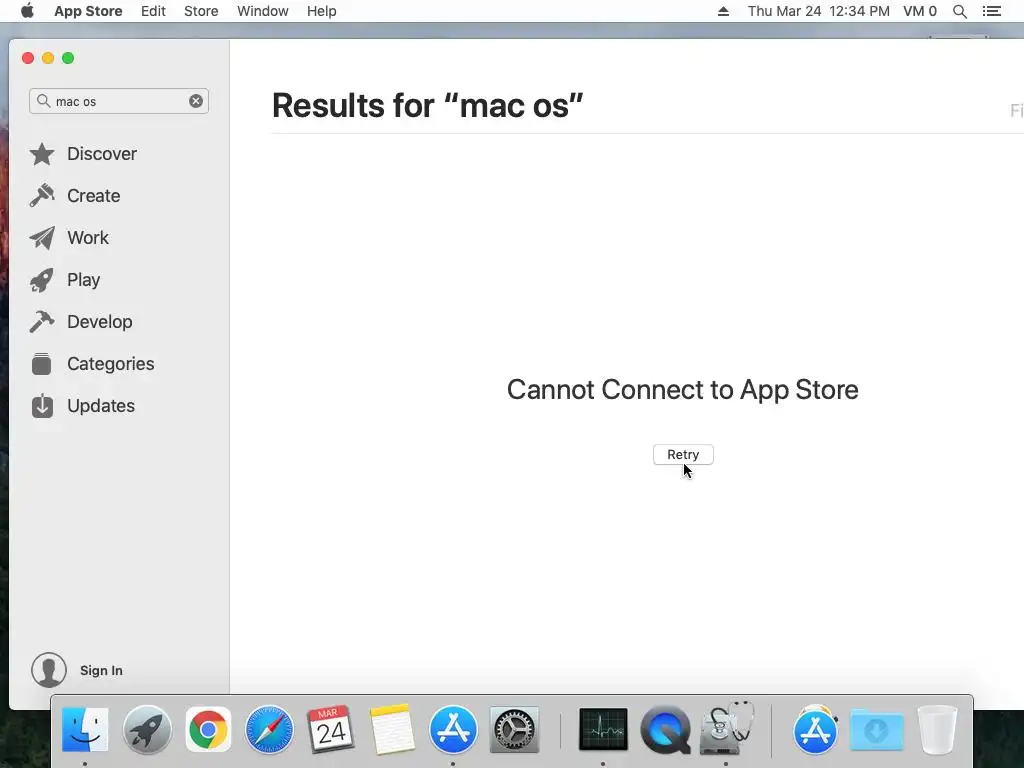Open QuickTime Player from the Dock
The width and height of the screenshot is (1024, 768).
(665, 729)
